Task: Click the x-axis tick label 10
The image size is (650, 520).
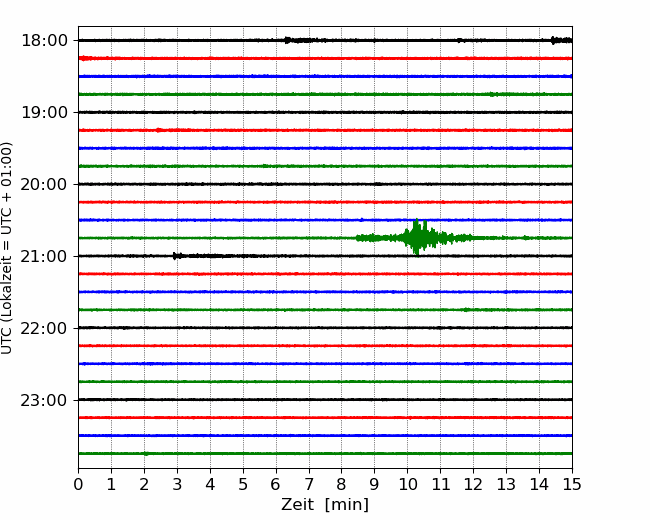Action: click(407, 484)
